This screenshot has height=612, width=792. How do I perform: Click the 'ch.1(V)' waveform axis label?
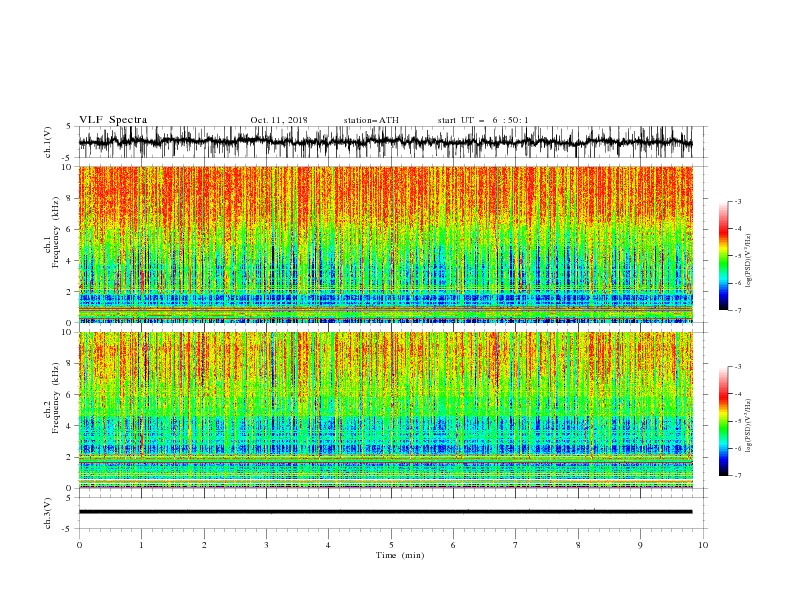pyautogui.click(x=48, y=142)
